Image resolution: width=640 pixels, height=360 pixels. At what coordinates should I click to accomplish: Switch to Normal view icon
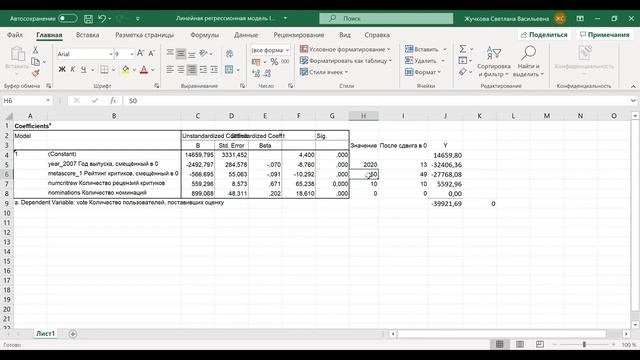(500, 344)
